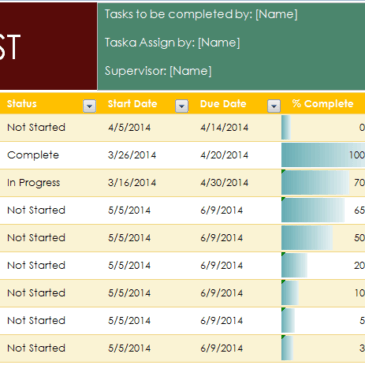This screenshot has width=365, height=365.
Task: Click the 20% complete progress bar
Action: click(x=294, y=266)
